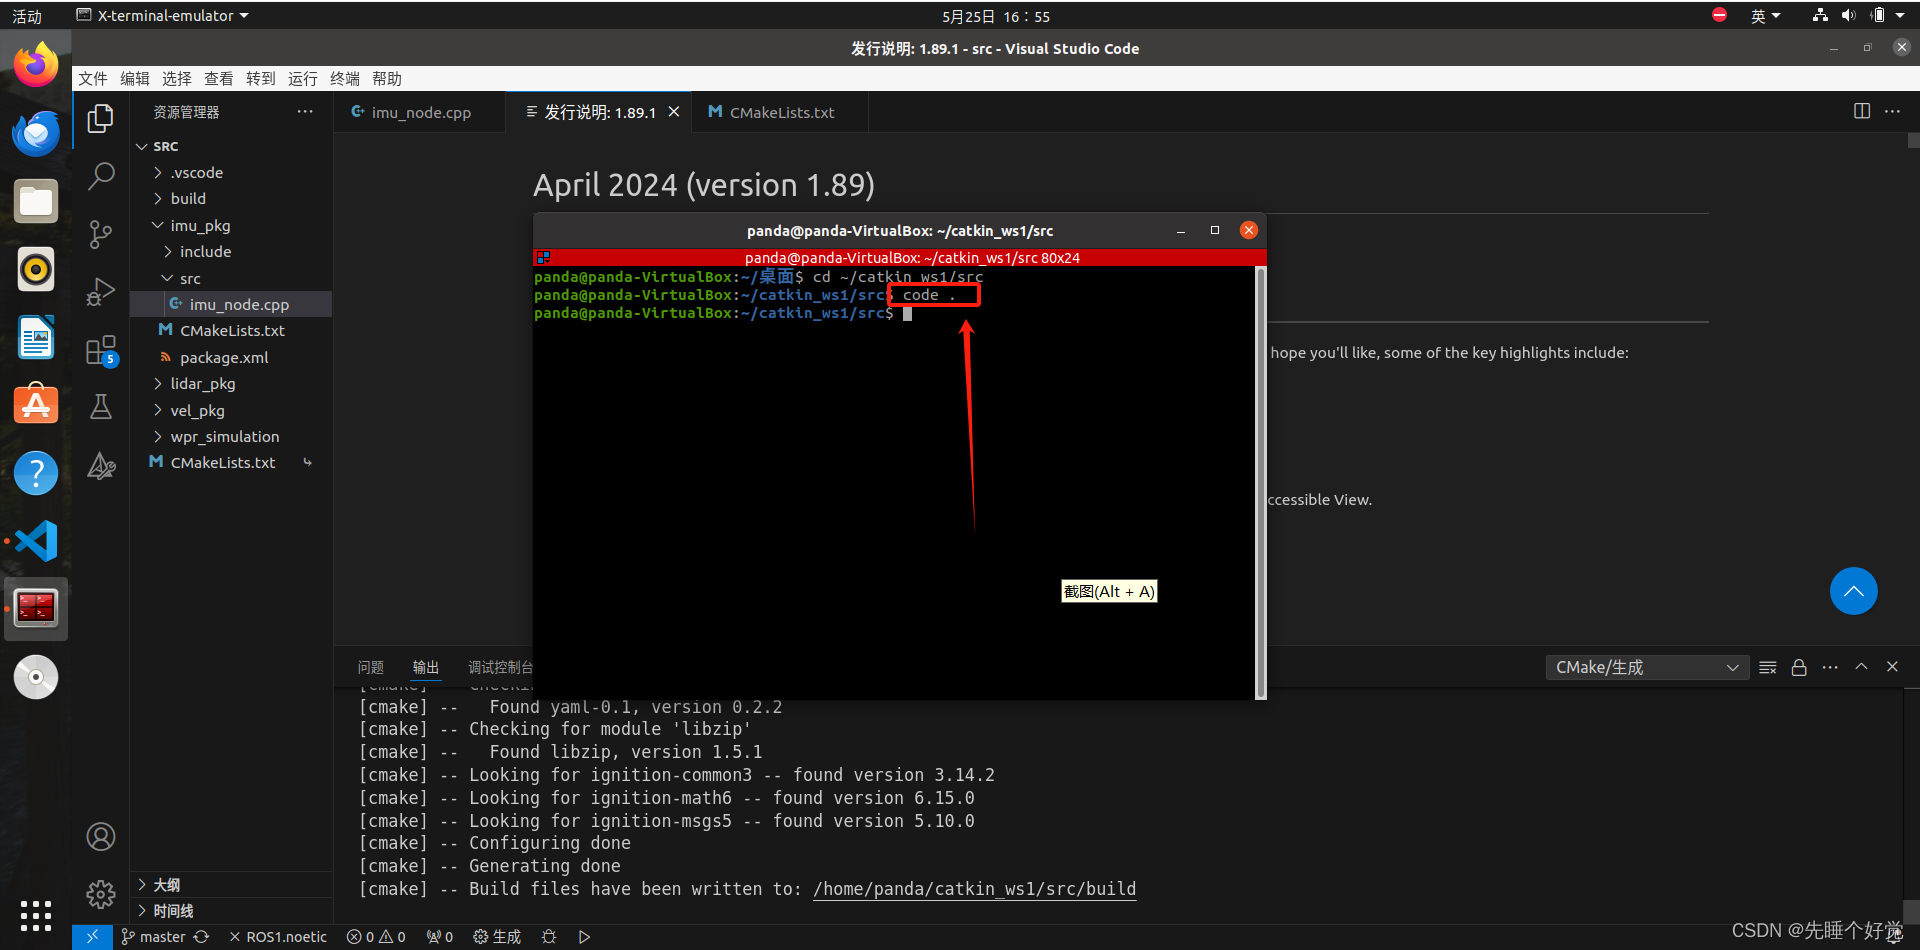
Task: Maximize the bottom panel size
Action: pos(1861,667)
